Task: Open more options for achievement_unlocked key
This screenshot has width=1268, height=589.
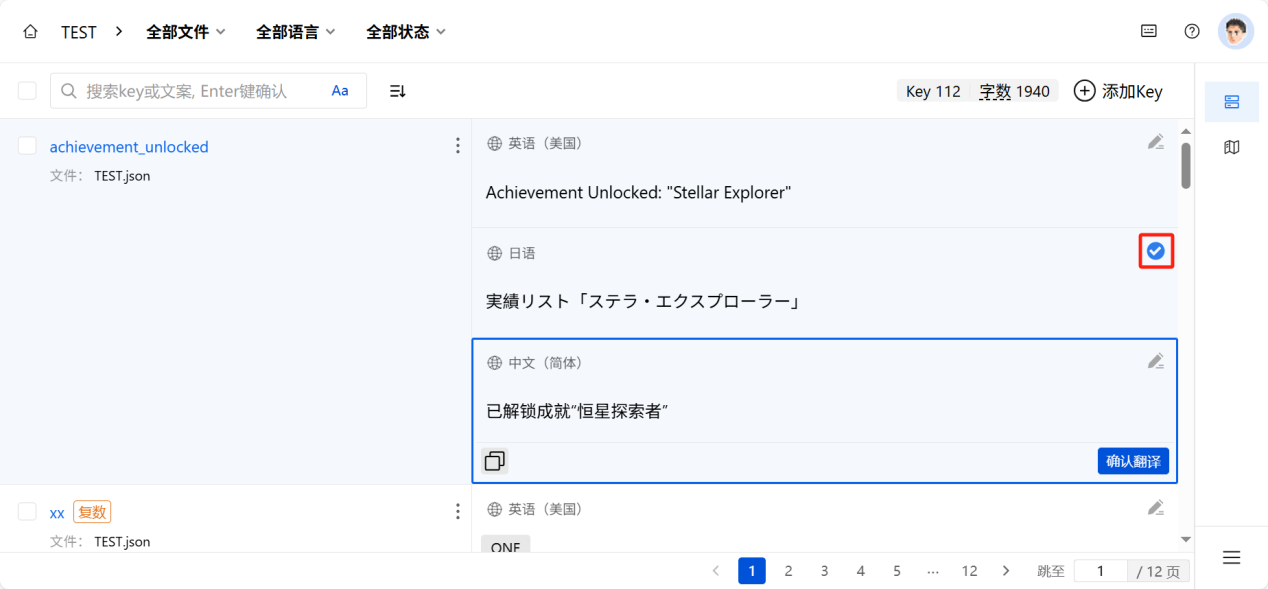Action: 458,146
